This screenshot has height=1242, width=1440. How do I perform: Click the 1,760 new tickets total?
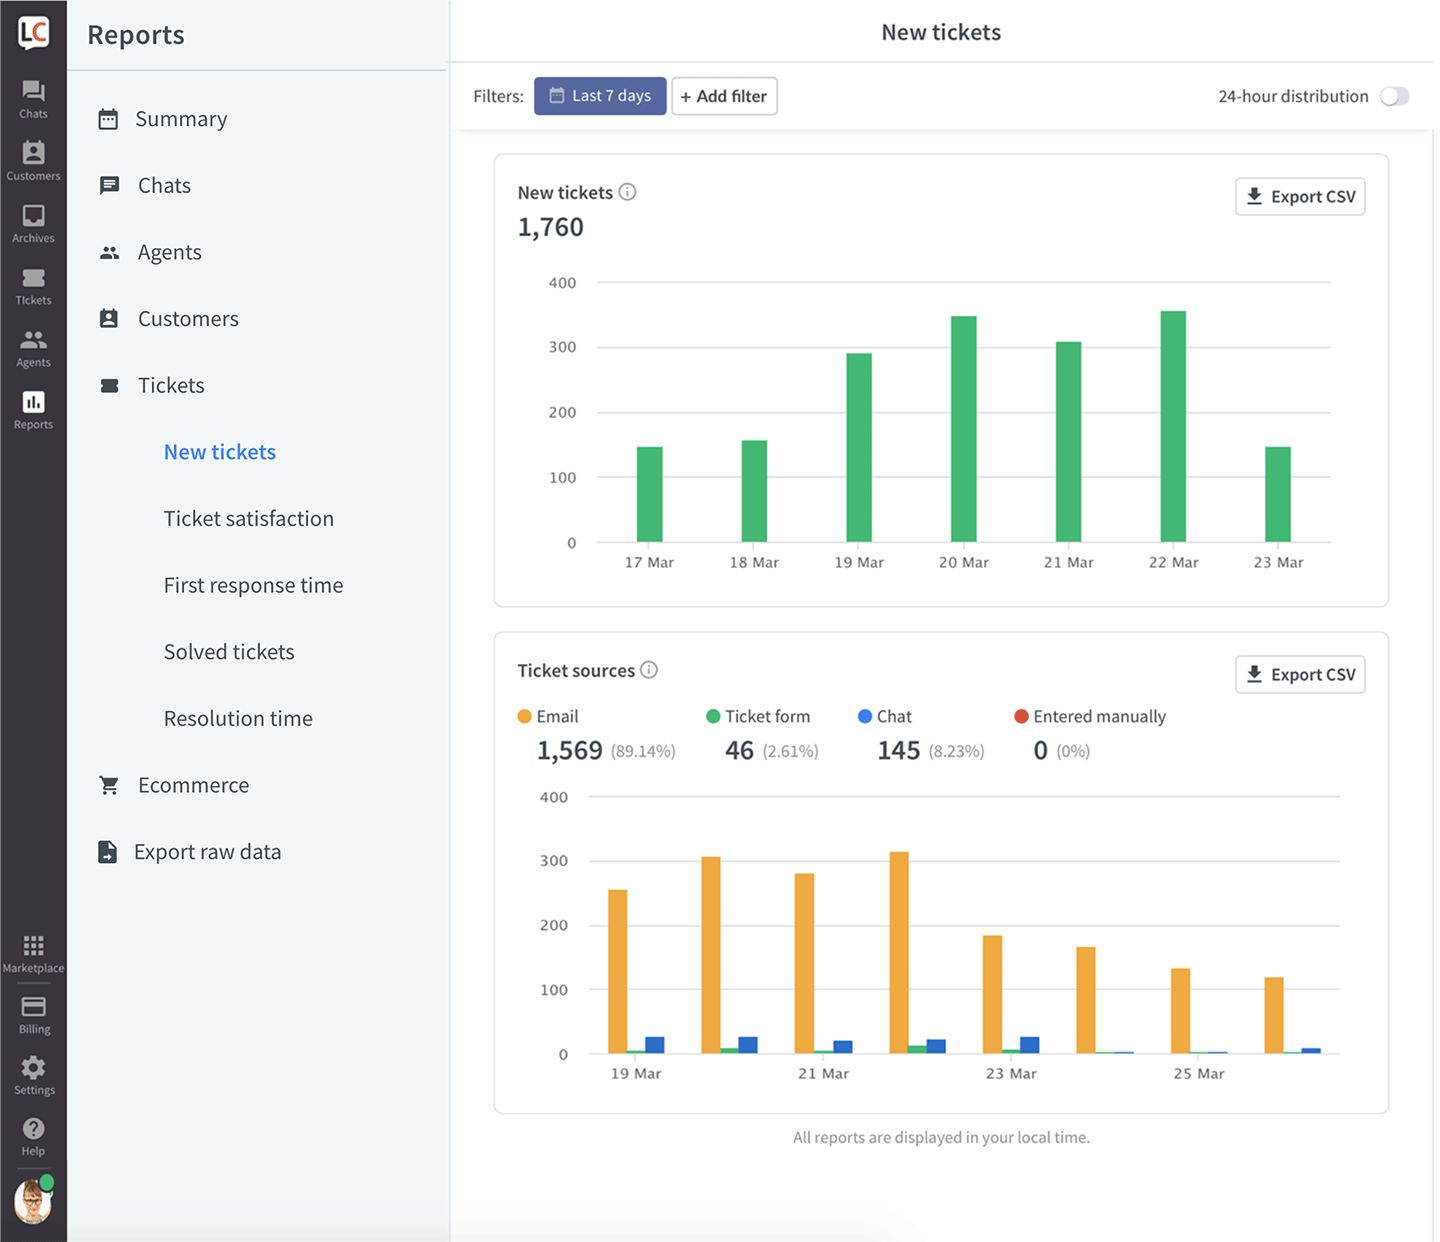tap(550, 227)
